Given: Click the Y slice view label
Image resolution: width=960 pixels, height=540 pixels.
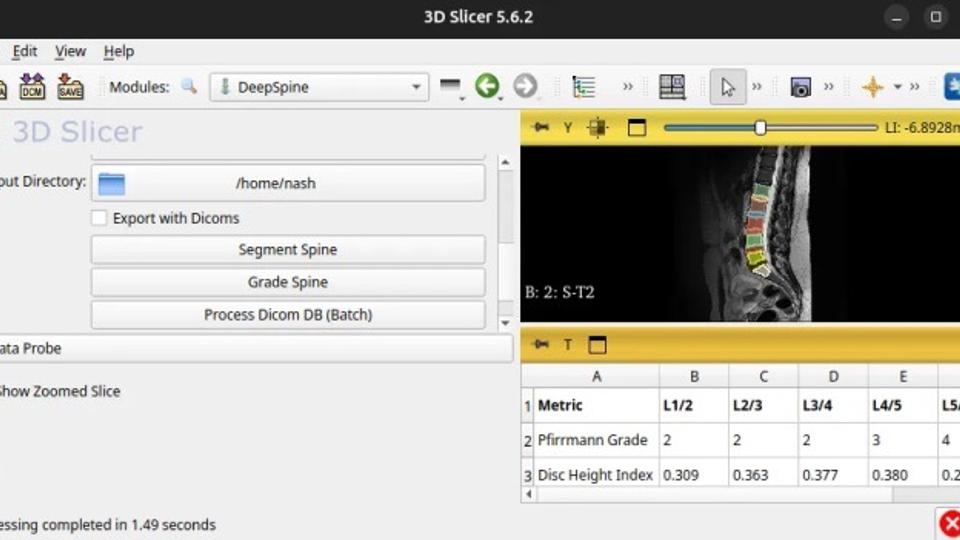Looking at the screenshot, I should tap(568, 127).
